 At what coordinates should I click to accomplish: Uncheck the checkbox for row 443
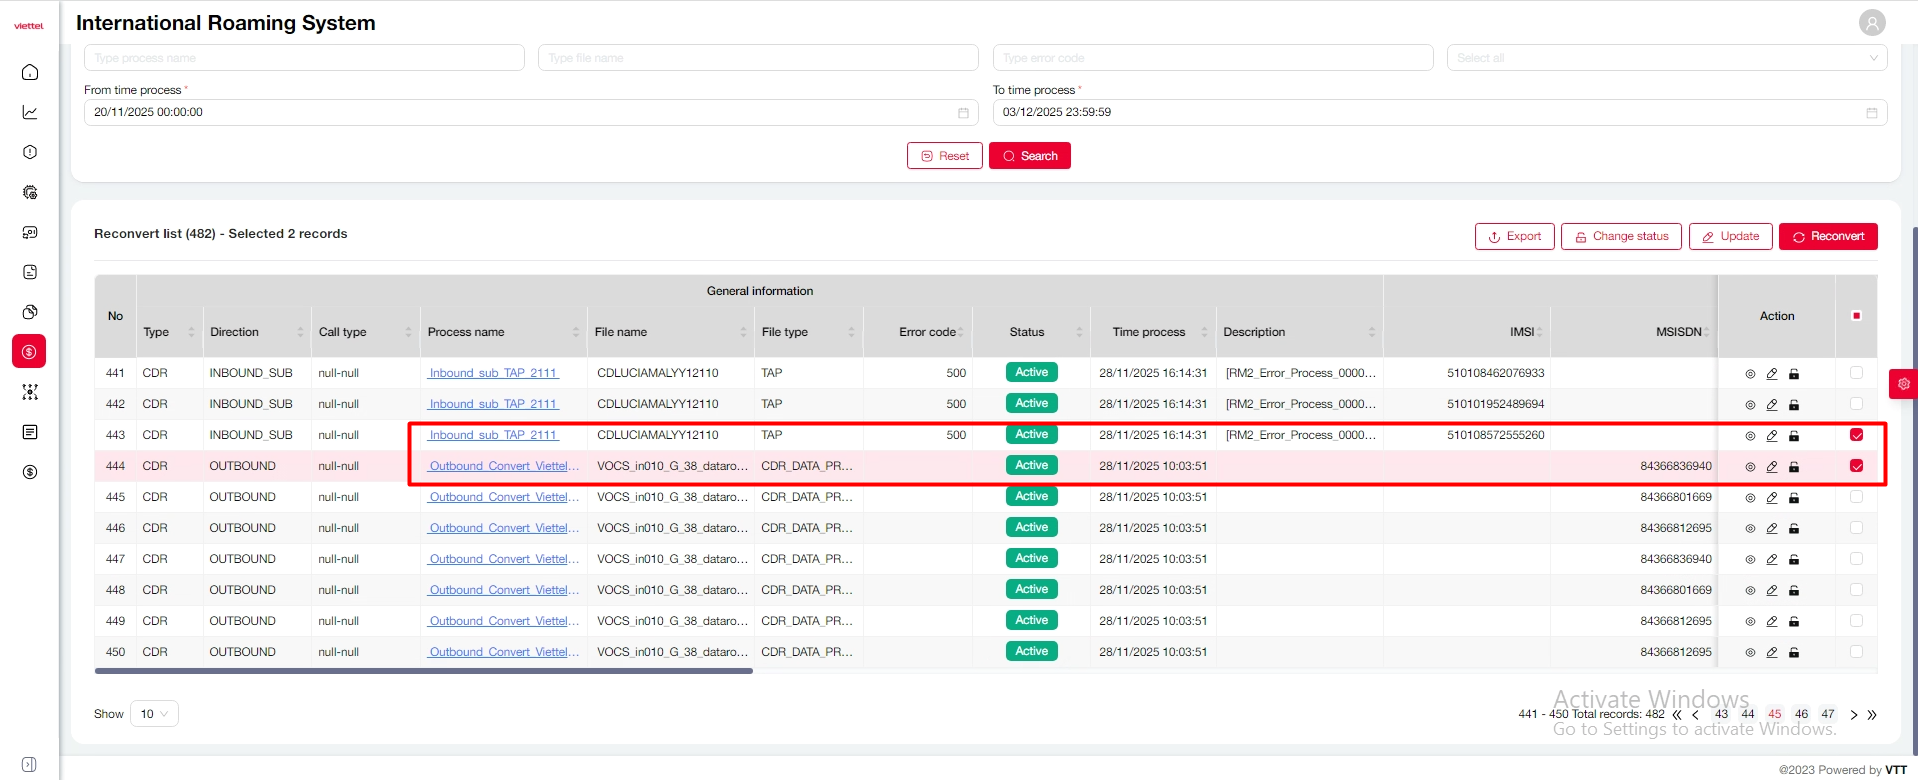click(1856, 435)
